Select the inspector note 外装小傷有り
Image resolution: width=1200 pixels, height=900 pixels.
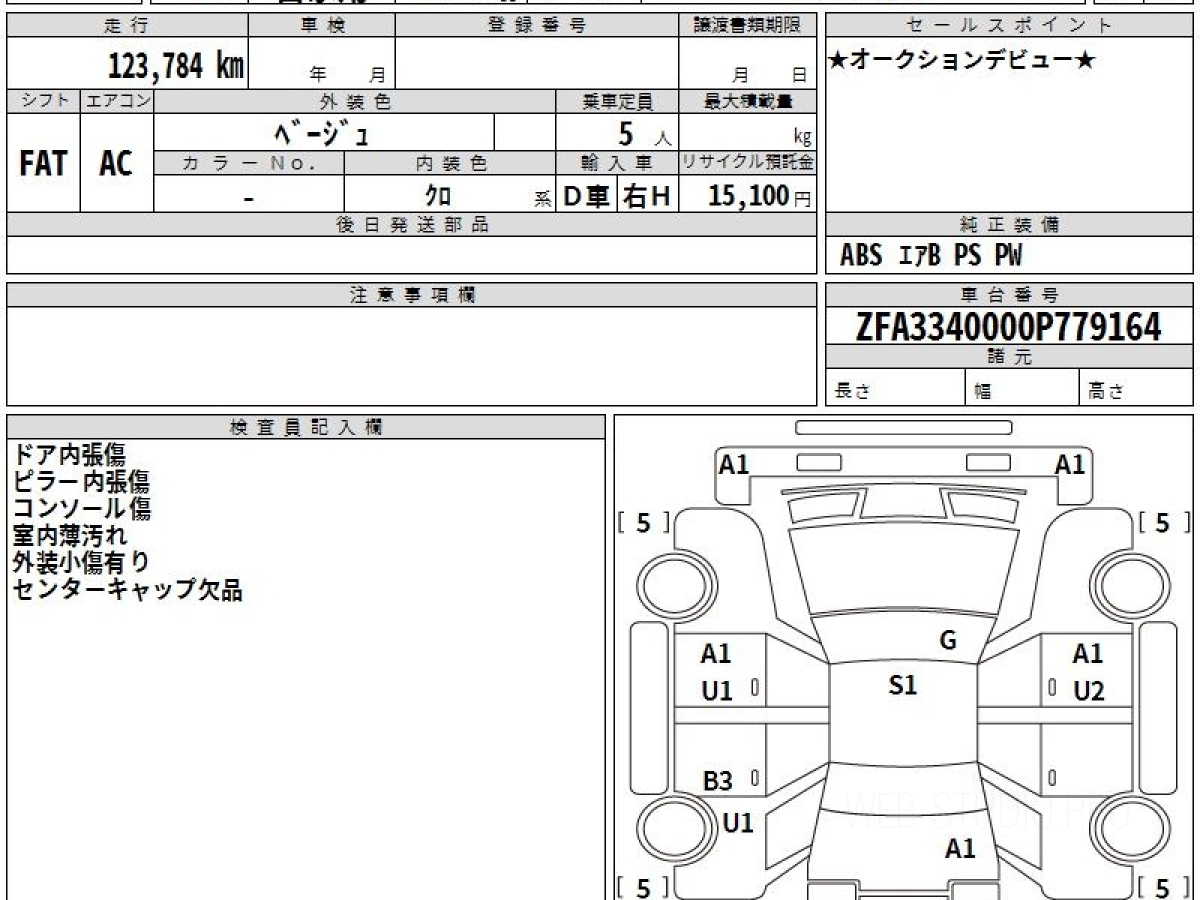pos(81,563)
